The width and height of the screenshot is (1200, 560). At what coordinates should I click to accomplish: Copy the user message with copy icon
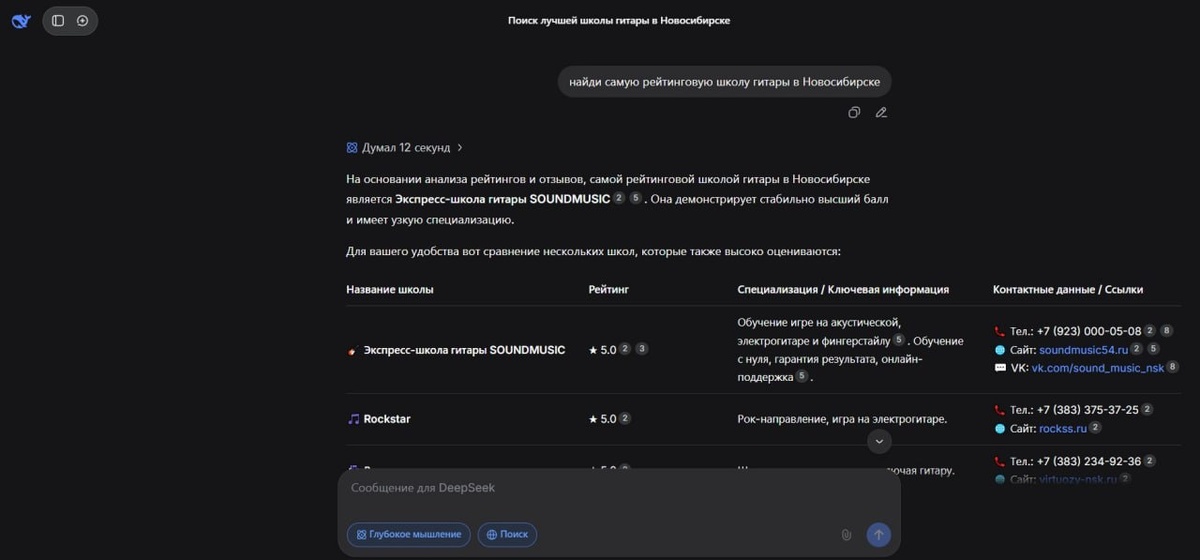tap(854, 113)
